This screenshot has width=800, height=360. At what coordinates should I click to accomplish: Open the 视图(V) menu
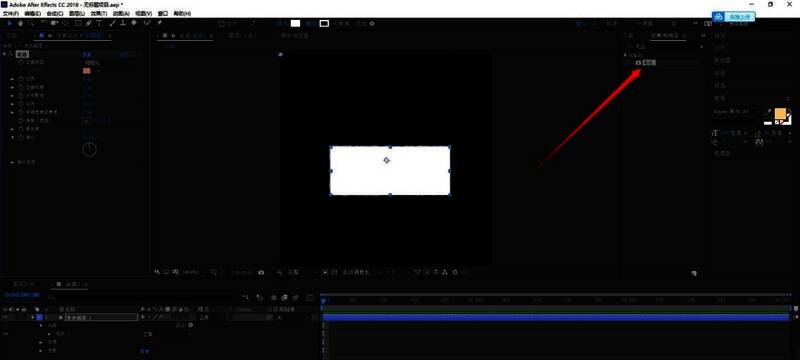(143, 13)
